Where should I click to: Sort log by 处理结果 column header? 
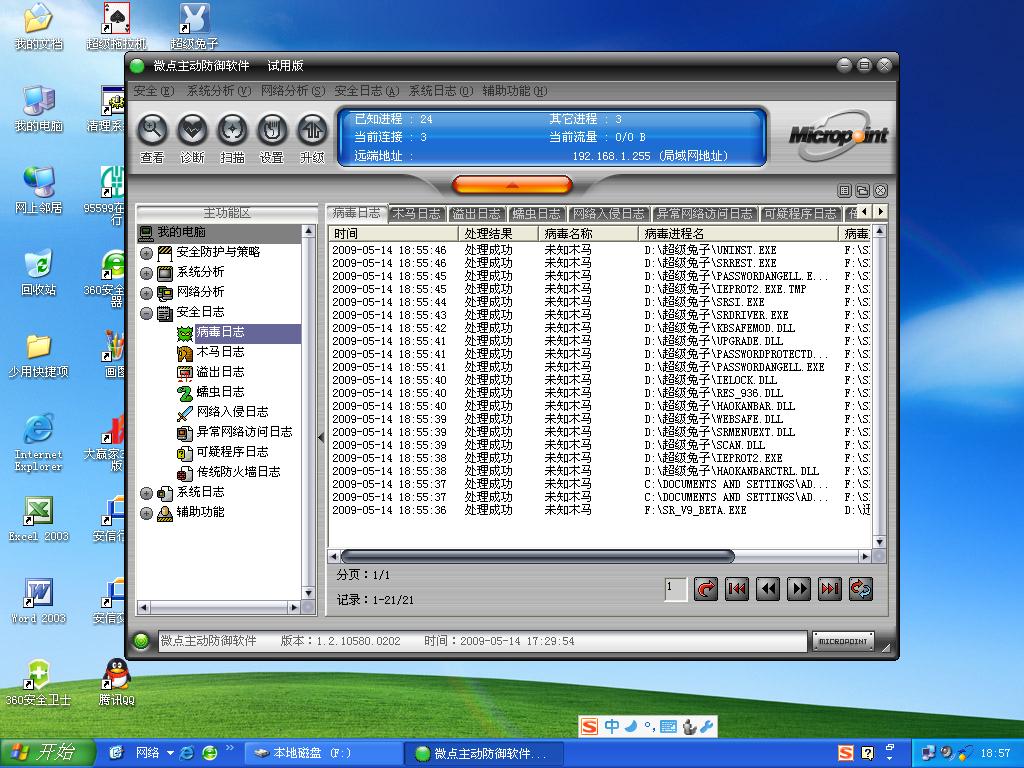pyautogui.click(x=498, y=234)
